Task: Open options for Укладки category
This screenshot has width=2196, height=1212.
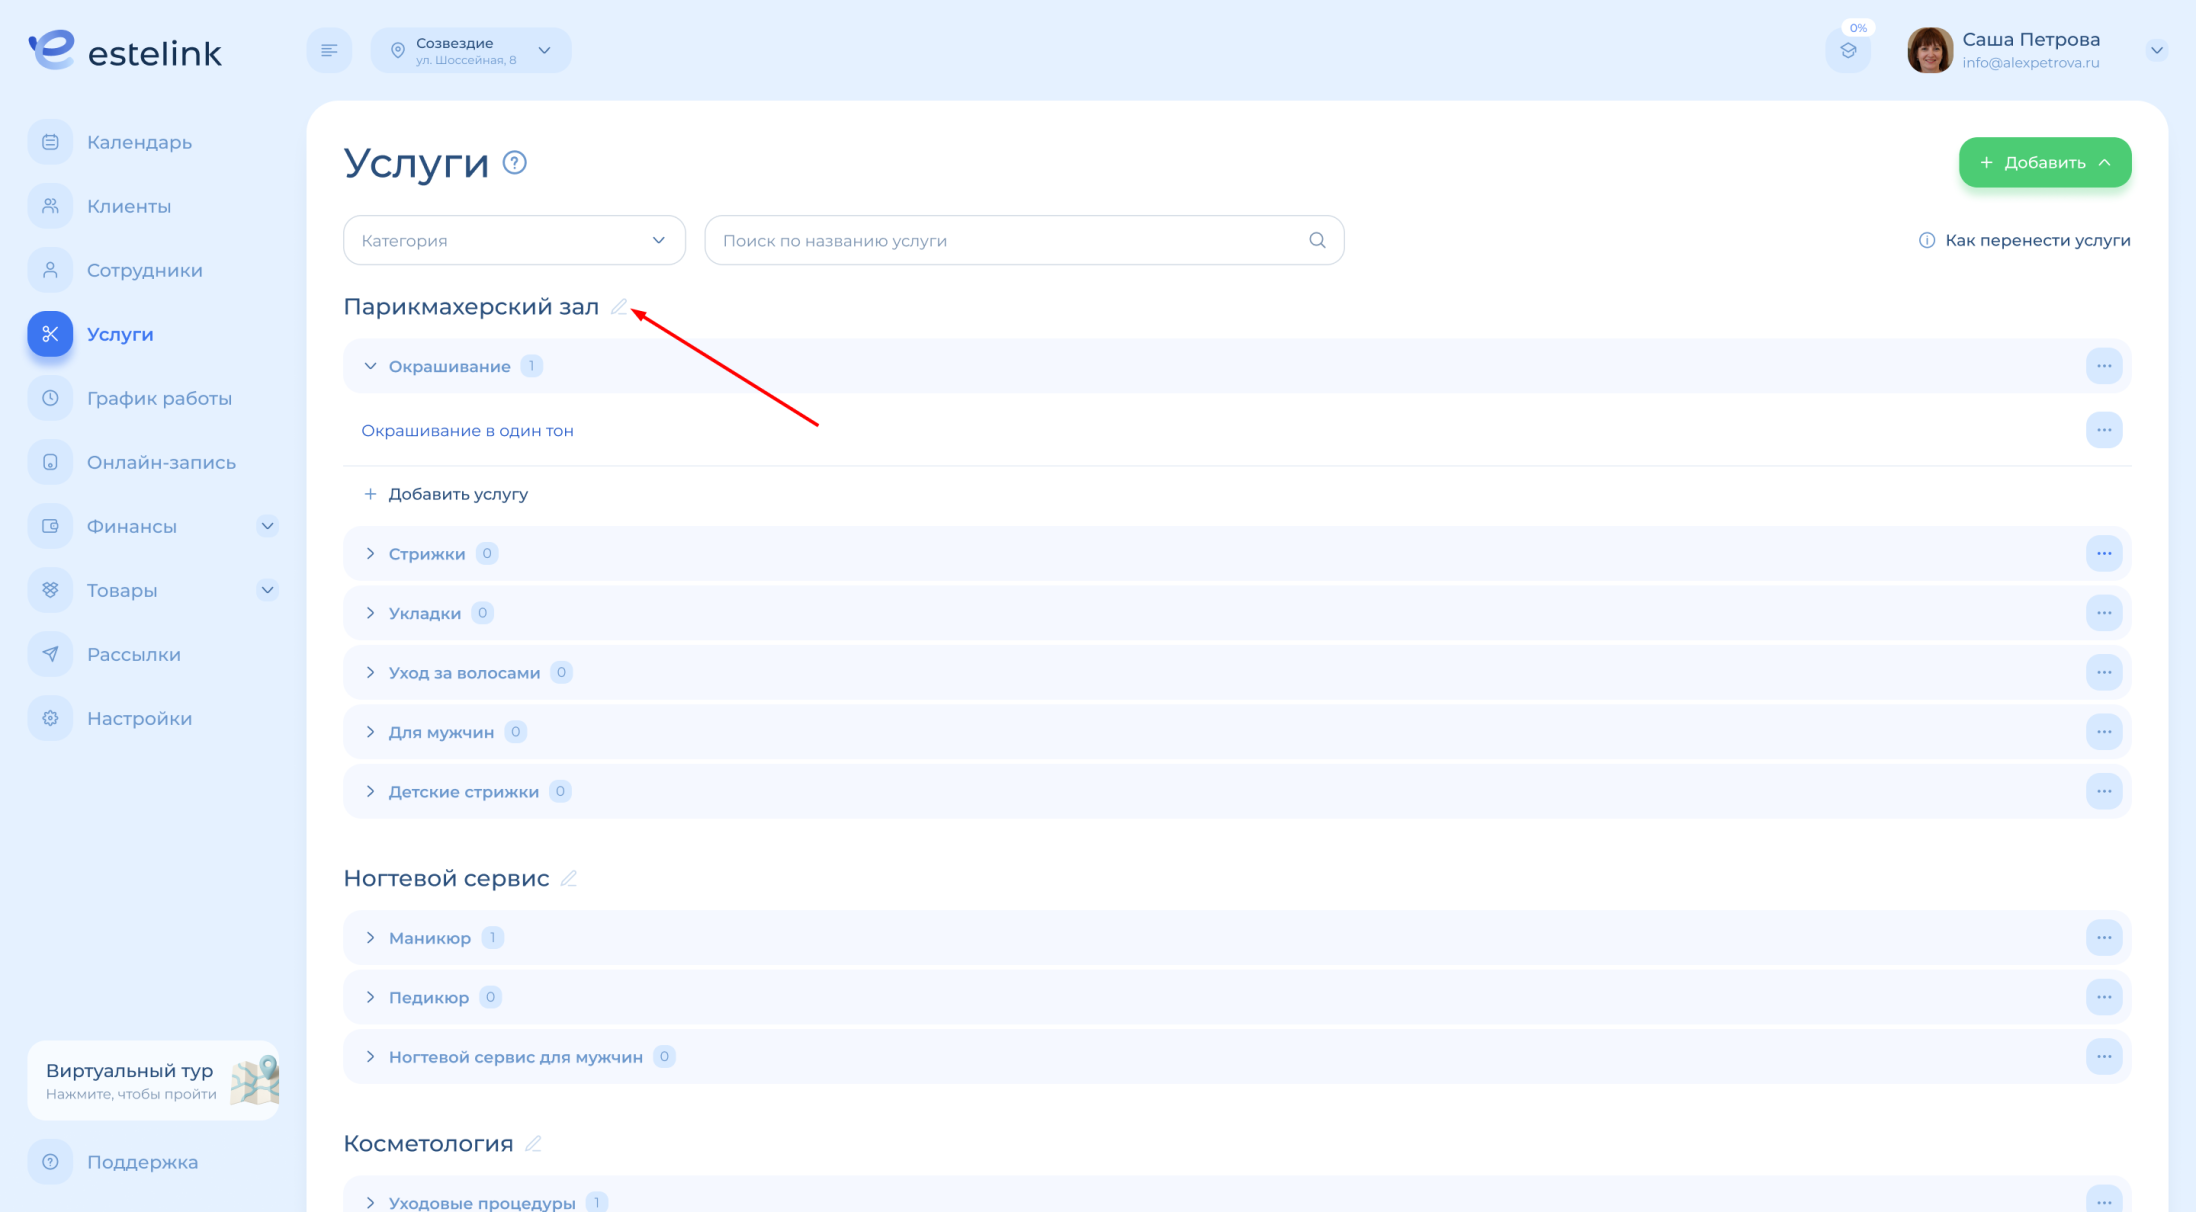Action: pyautogui.click(x=2104, y=613)
